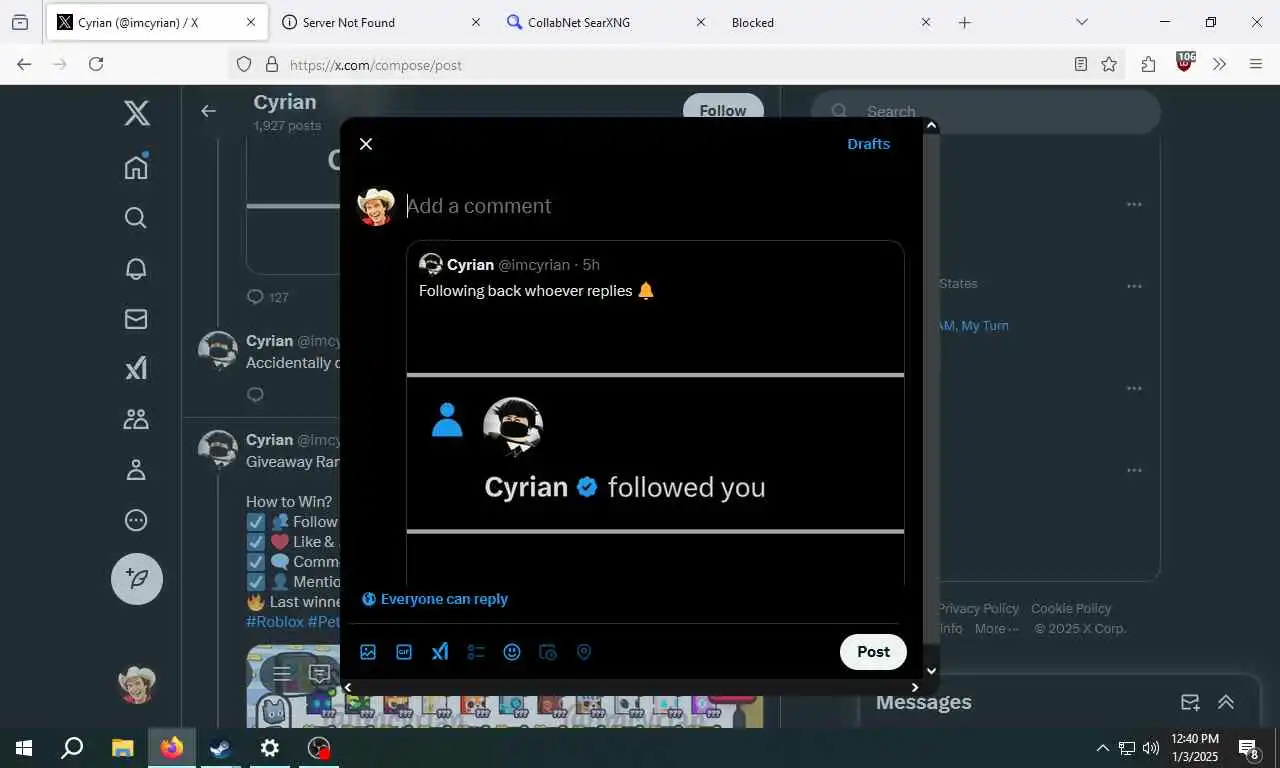Expand the Messages drawer
The width and height of the screenshot is (1280, 768).
tap(1226, 702)
